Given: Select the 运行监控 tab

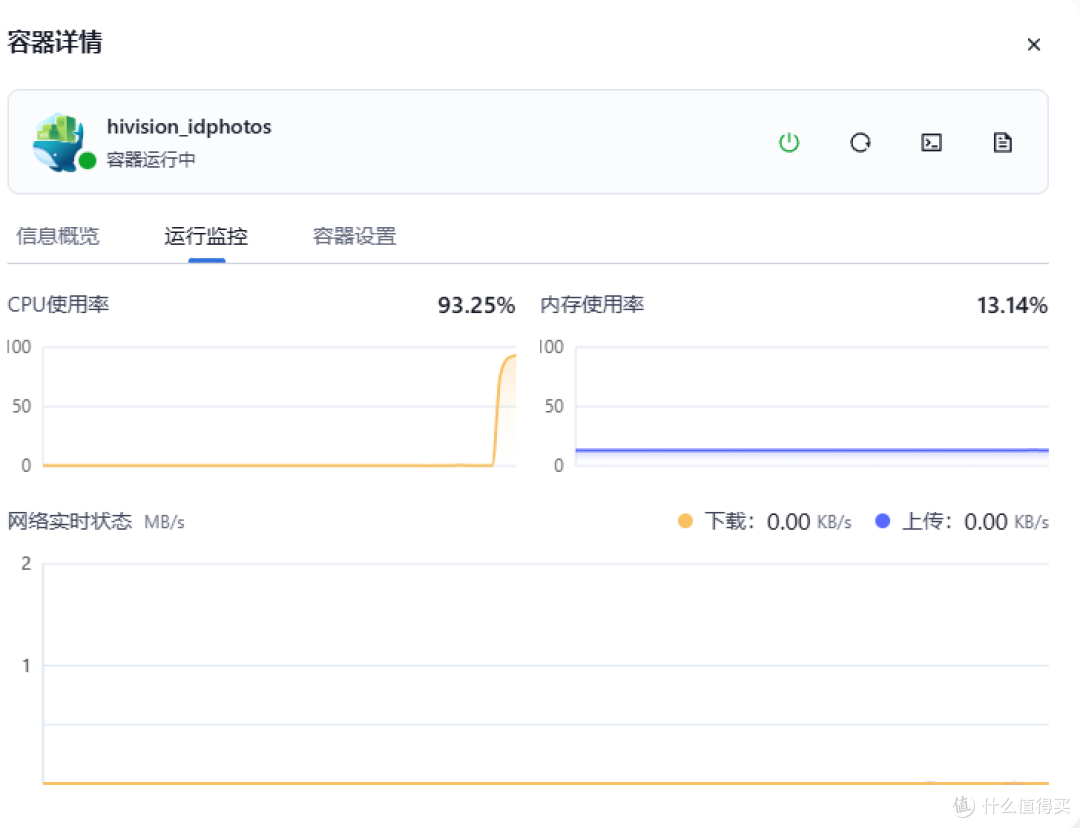Looking at the screenshot, I should pos(206,236).
